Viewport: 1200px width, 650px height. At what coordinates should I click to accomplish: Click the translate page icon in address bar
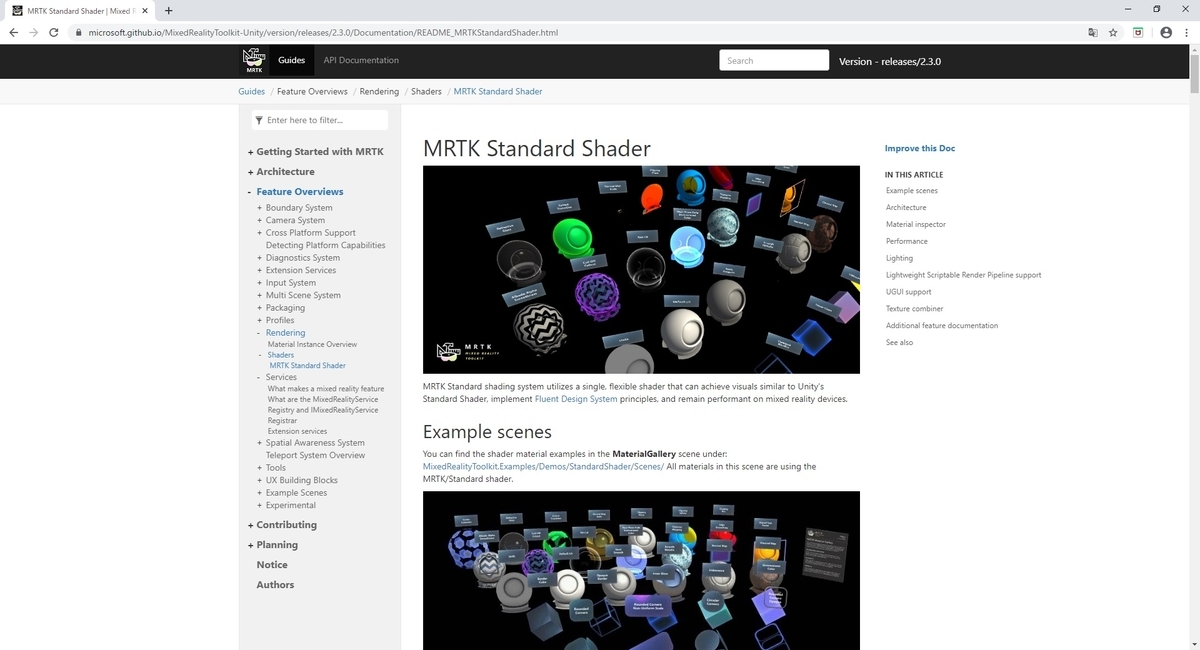tap(1093, 32)
